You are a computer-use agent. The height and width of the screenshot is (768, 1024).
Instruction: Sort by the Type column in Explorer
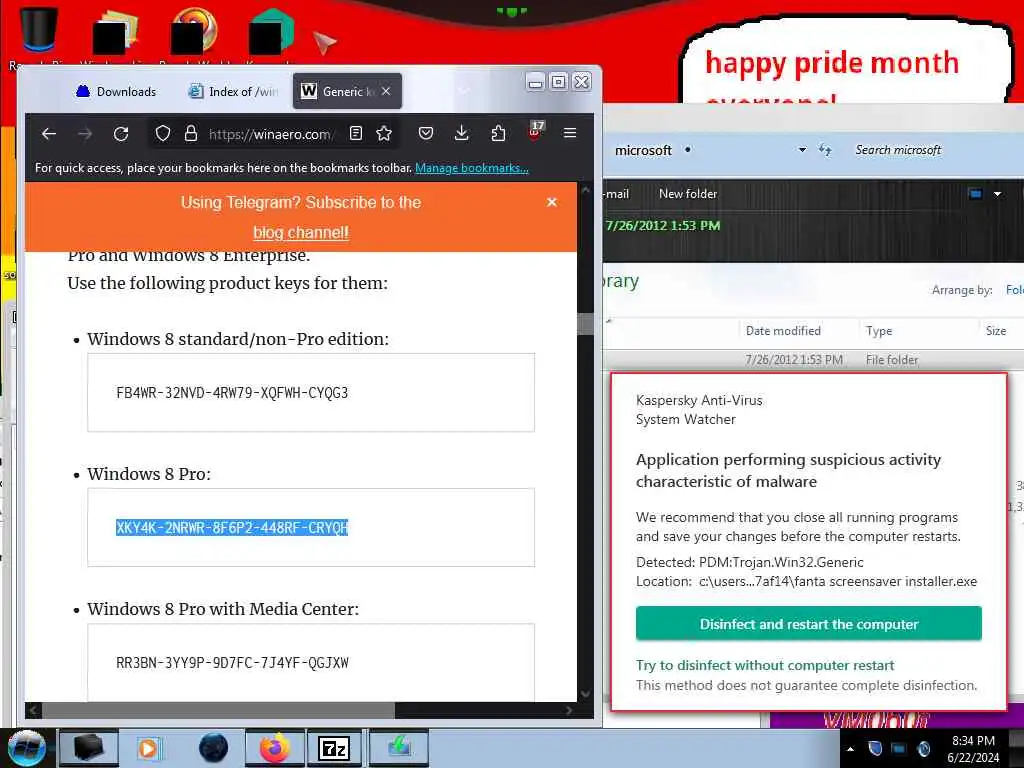click(x=879, y=331)
